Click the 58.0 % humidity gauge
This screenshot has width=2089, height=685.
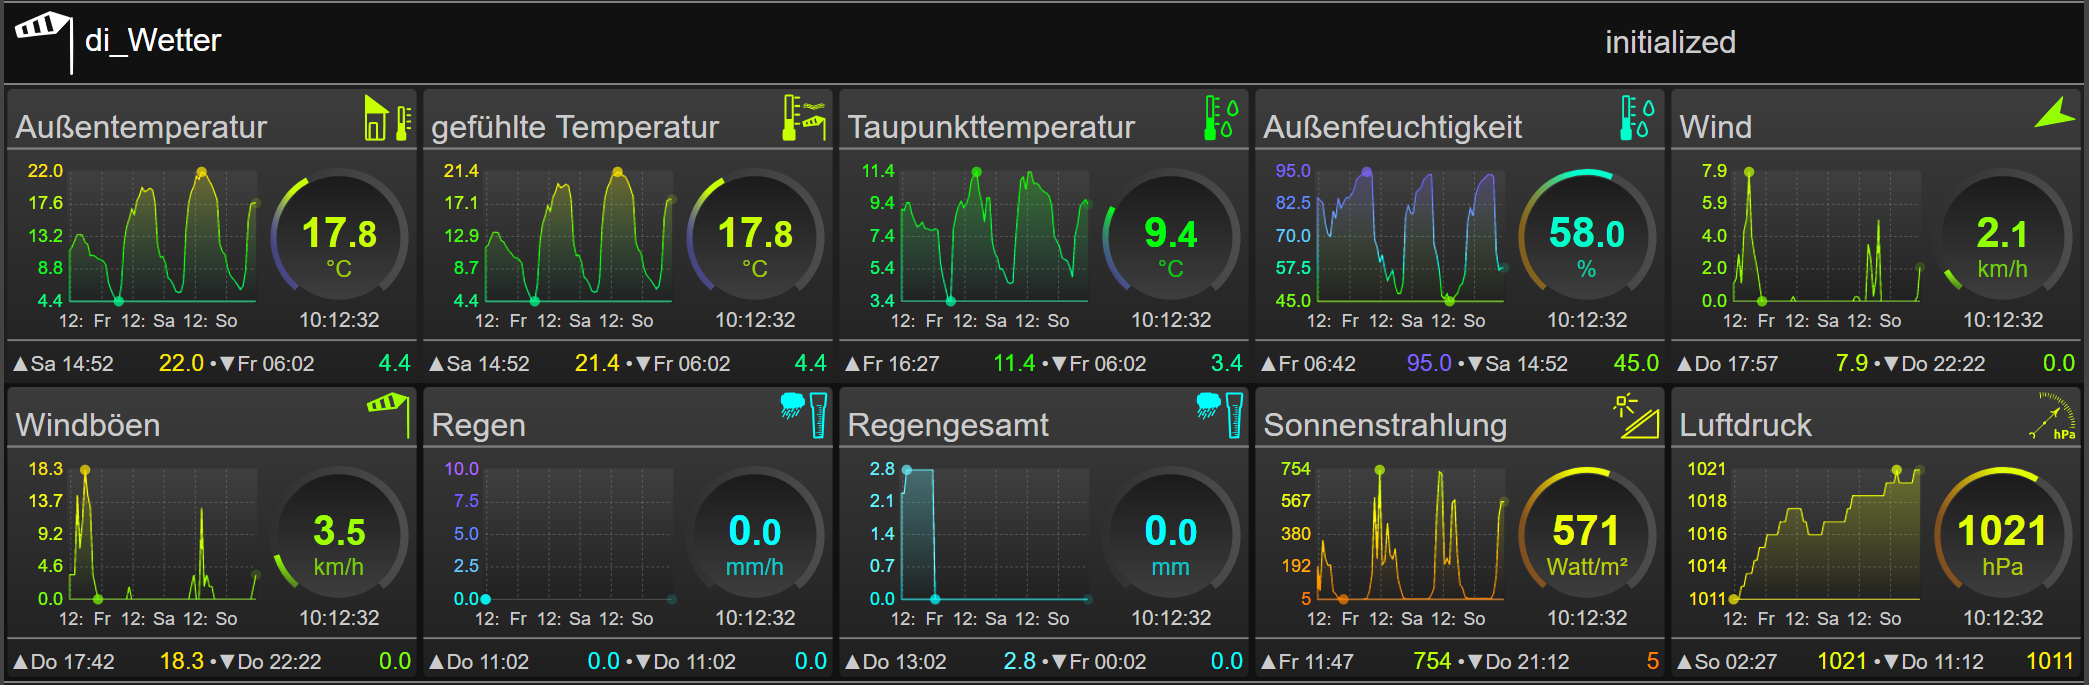1587,236
